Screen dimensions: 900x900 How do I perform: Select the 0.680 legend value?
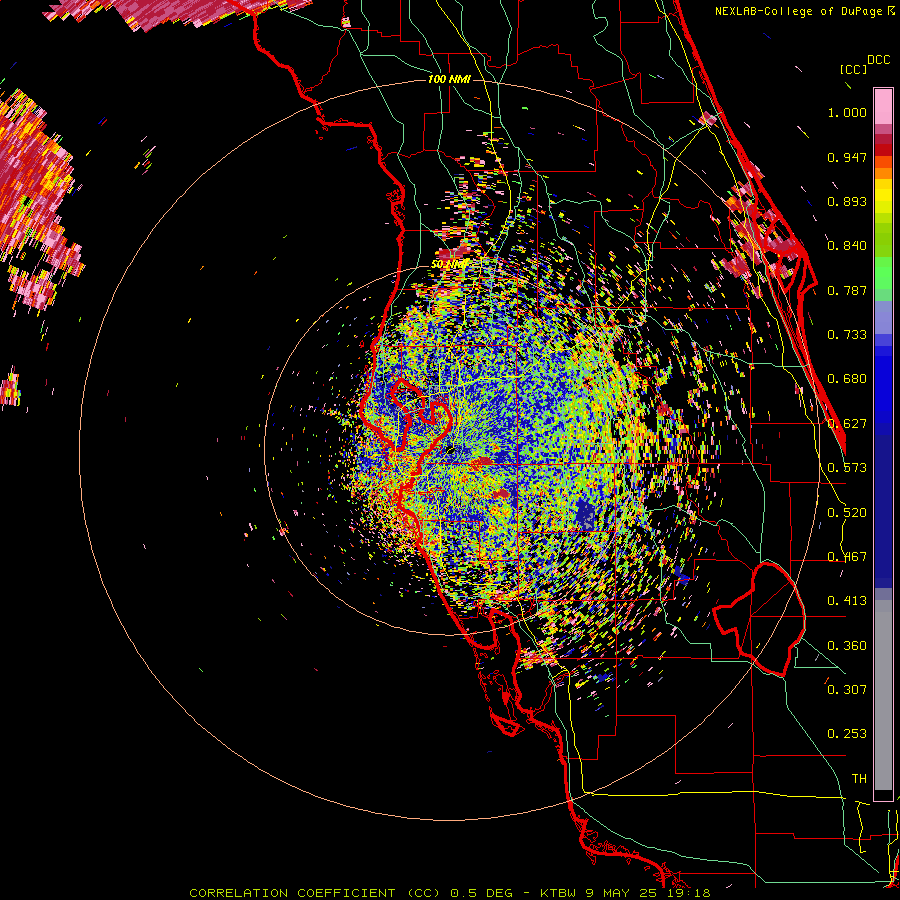click(847, 379)
